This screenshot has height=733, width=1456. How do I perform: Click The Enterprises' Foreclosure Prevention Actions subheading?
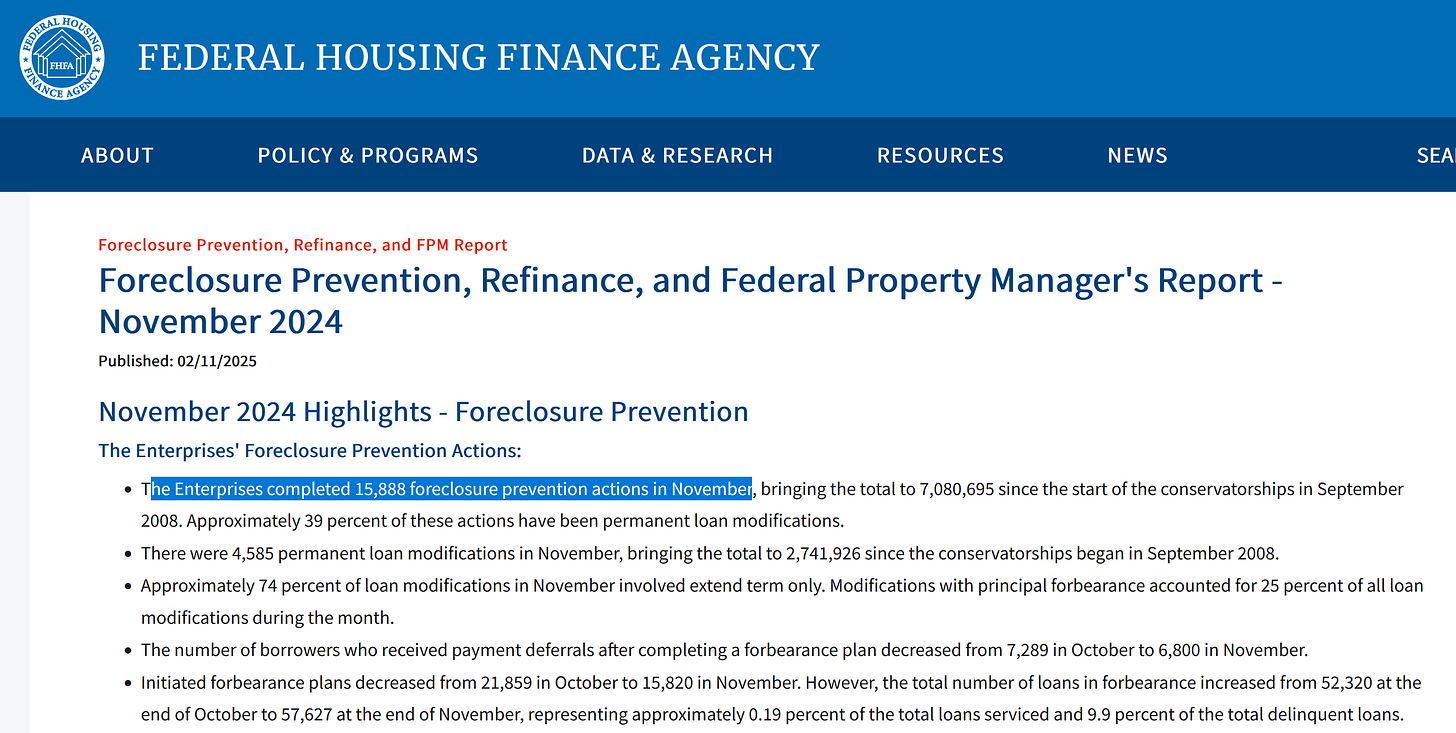[x=310, y=451]
